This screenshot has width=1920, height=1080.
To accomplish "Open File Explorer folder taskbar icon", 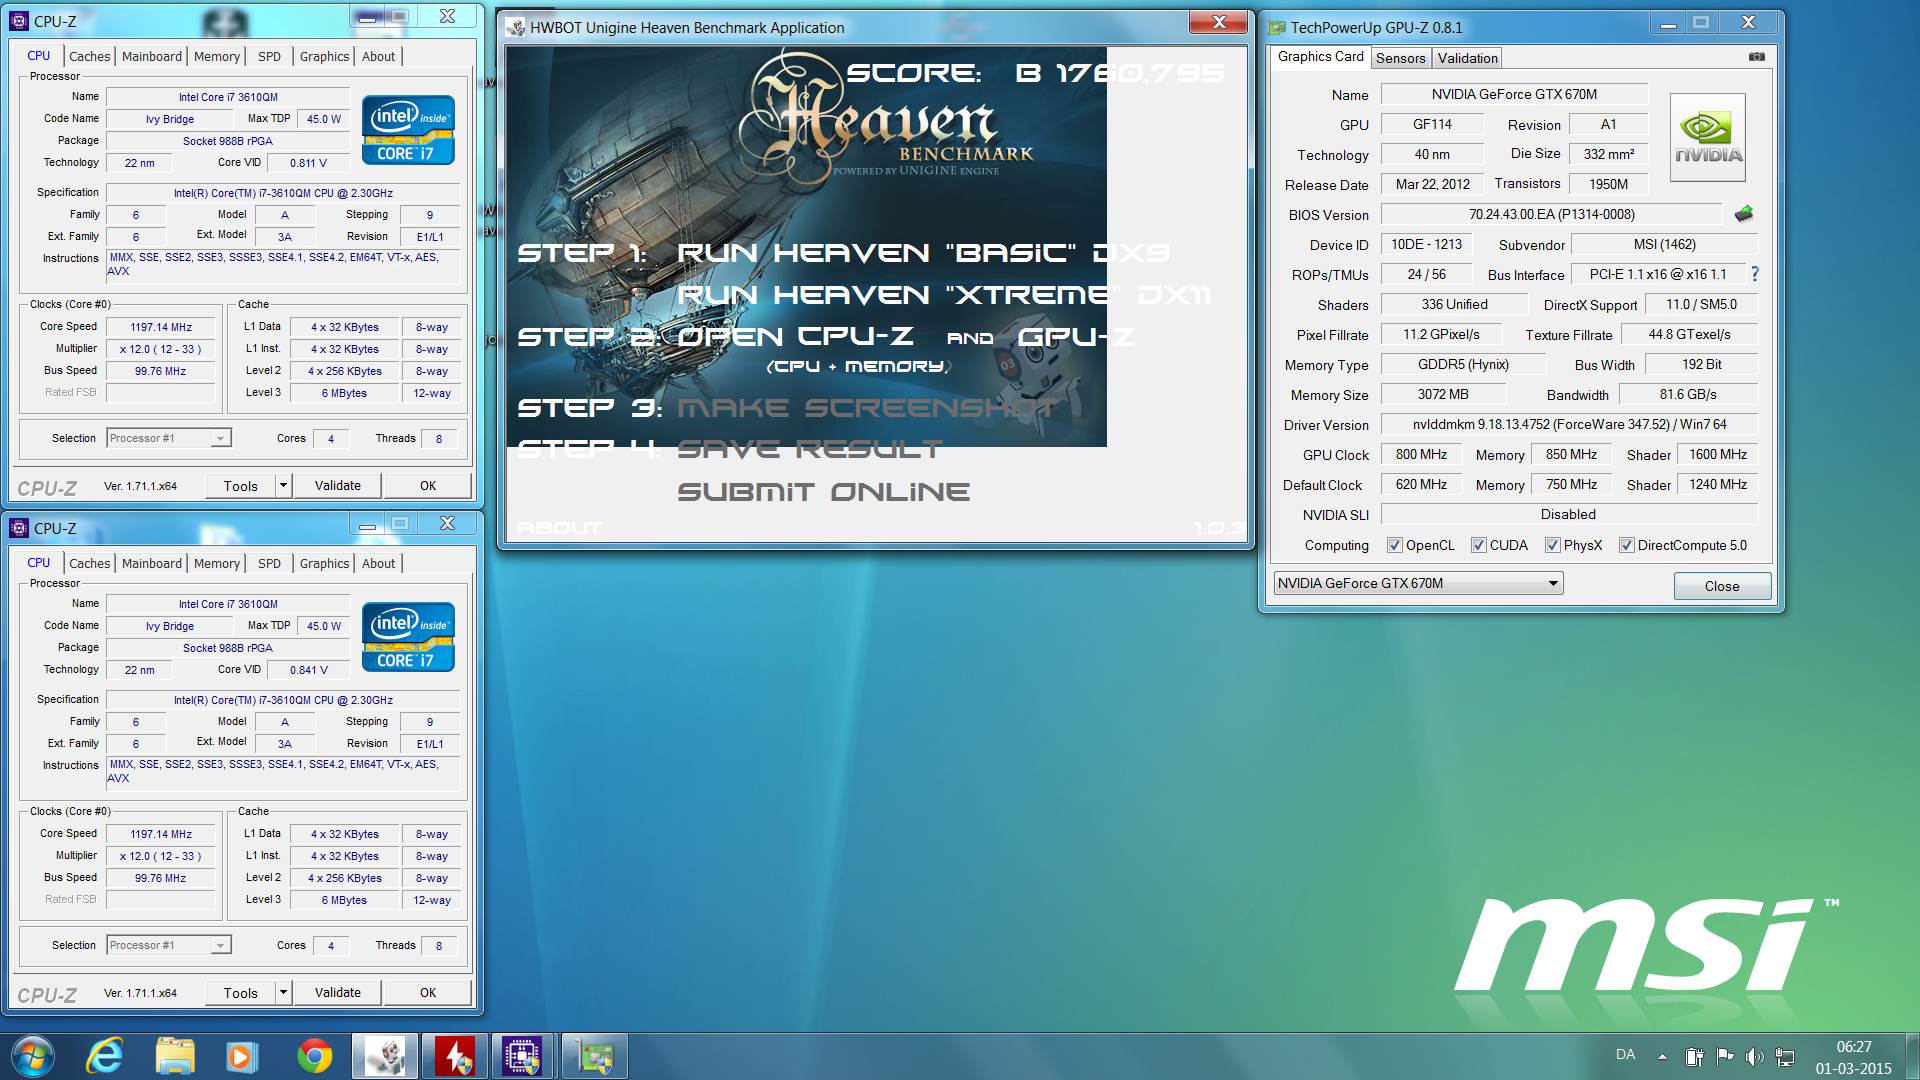I will click(175, 1056).
